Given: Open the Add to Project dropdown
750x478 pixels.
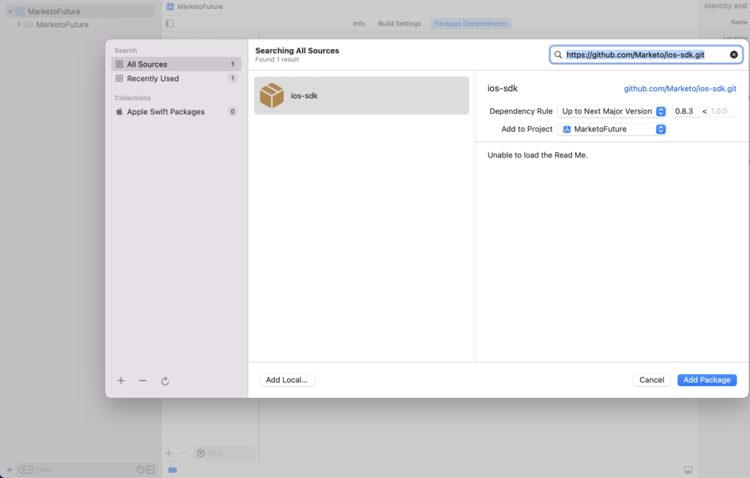Looking at the screenshot, I should (612, 129).
